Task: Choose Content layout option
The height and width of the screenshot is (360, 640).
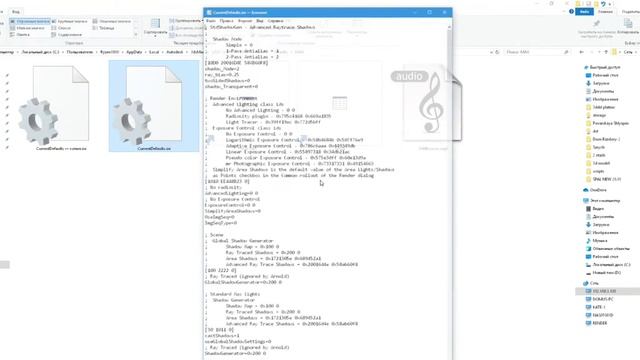Action: click(66, 35)
